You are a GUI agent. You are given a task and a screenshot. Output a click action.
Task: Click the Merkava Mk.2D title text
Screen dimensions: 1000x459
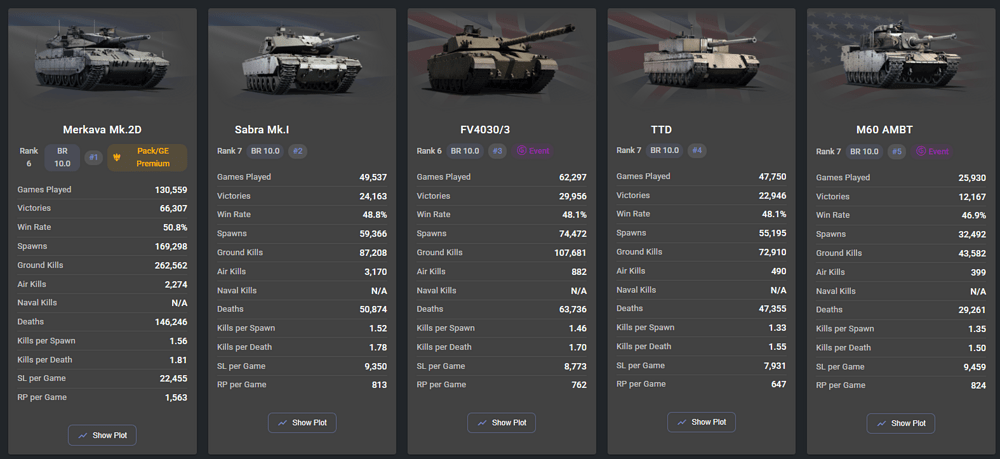click(x=102, y=129)
